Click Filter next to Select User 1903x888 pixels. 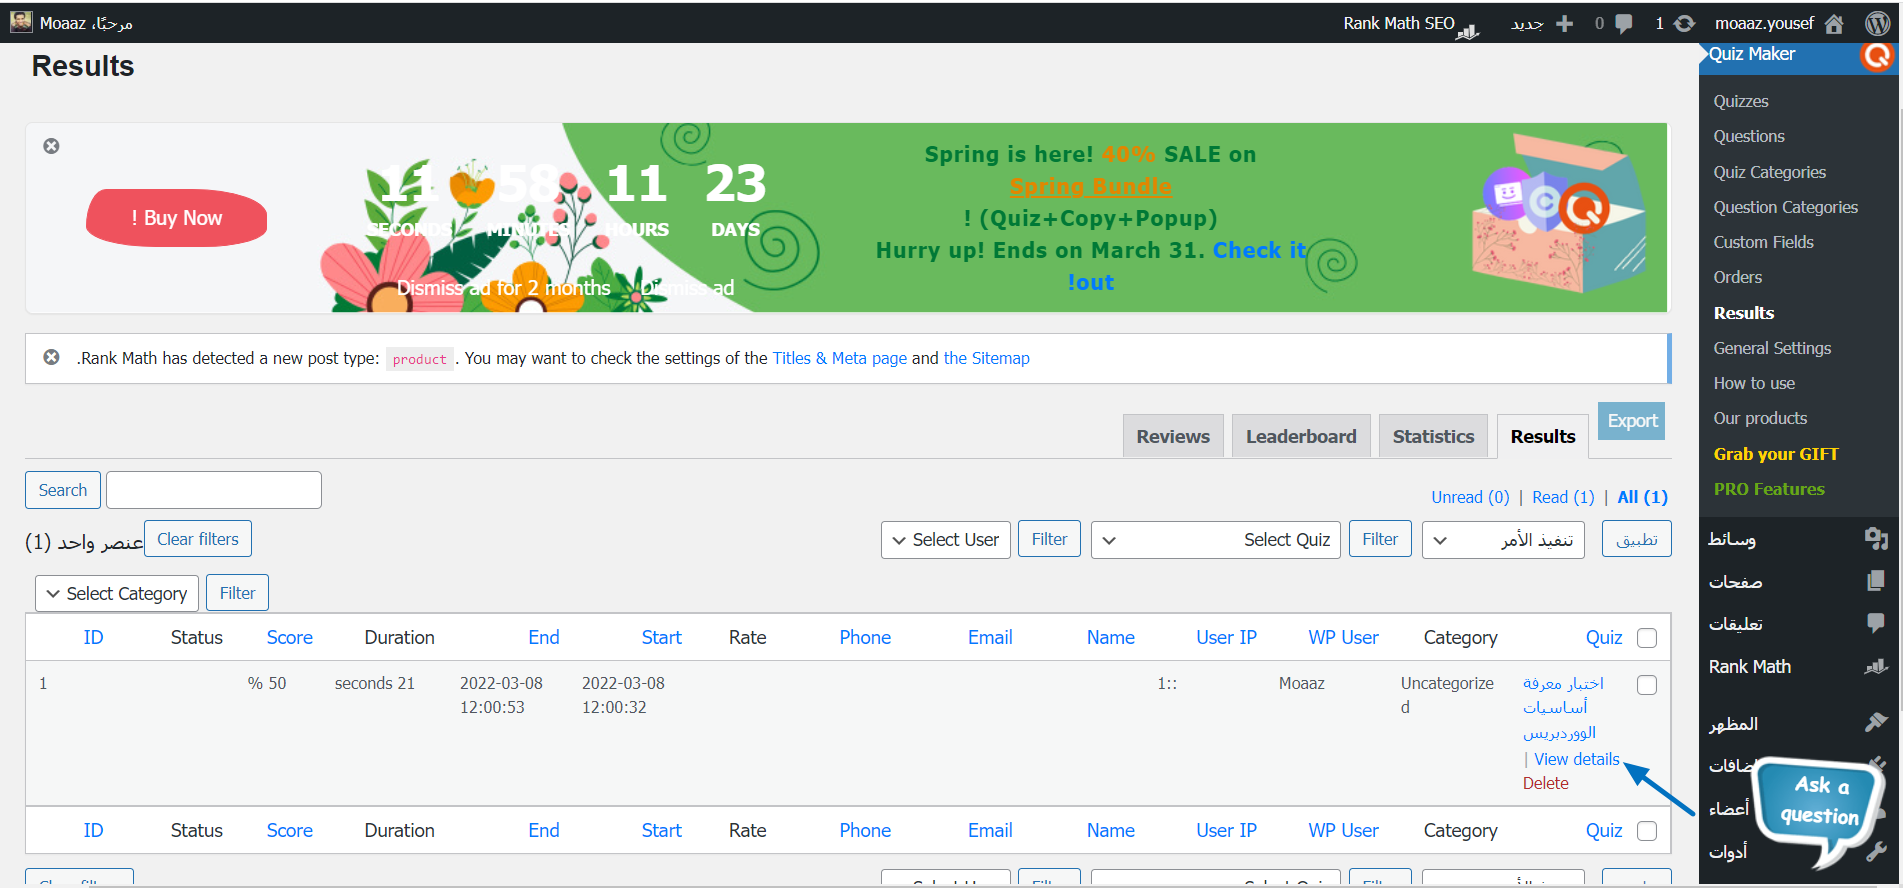point(1049,539)
